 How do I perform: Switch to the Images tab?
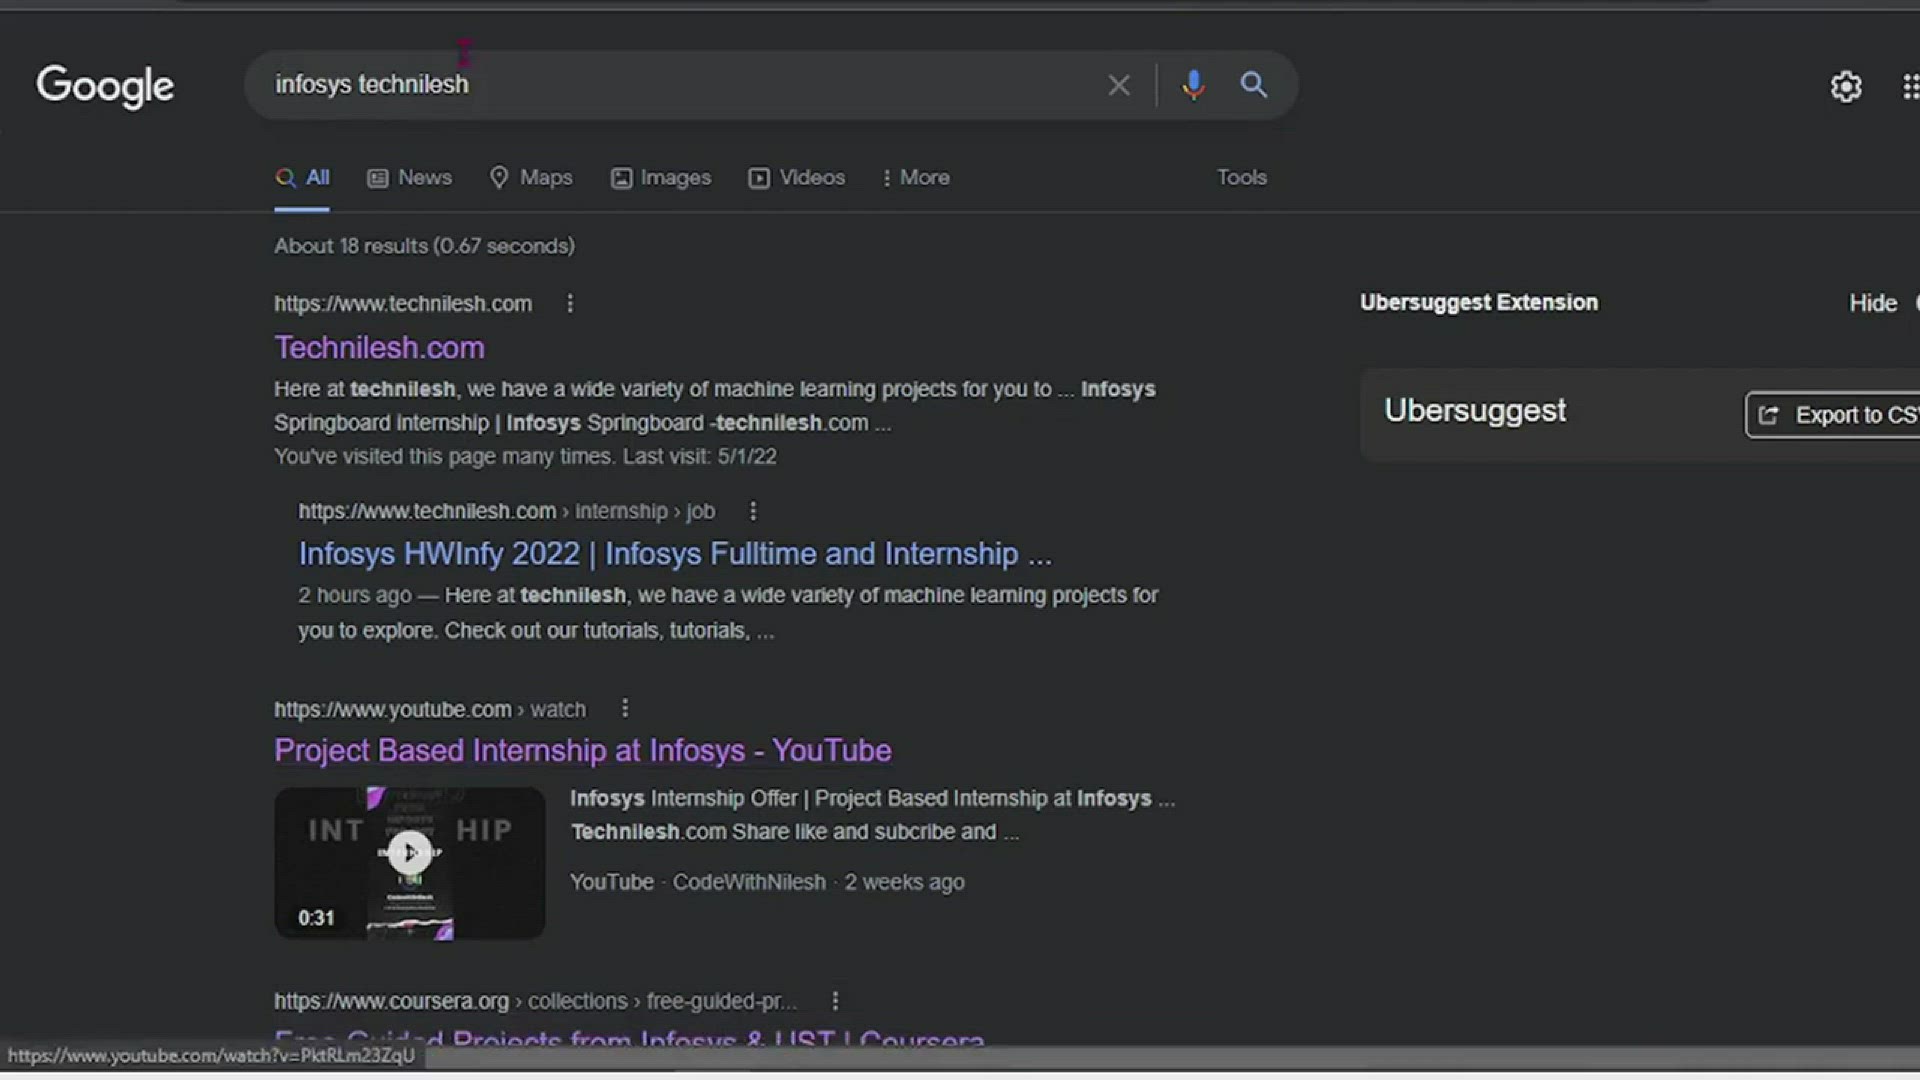(661, 177)
